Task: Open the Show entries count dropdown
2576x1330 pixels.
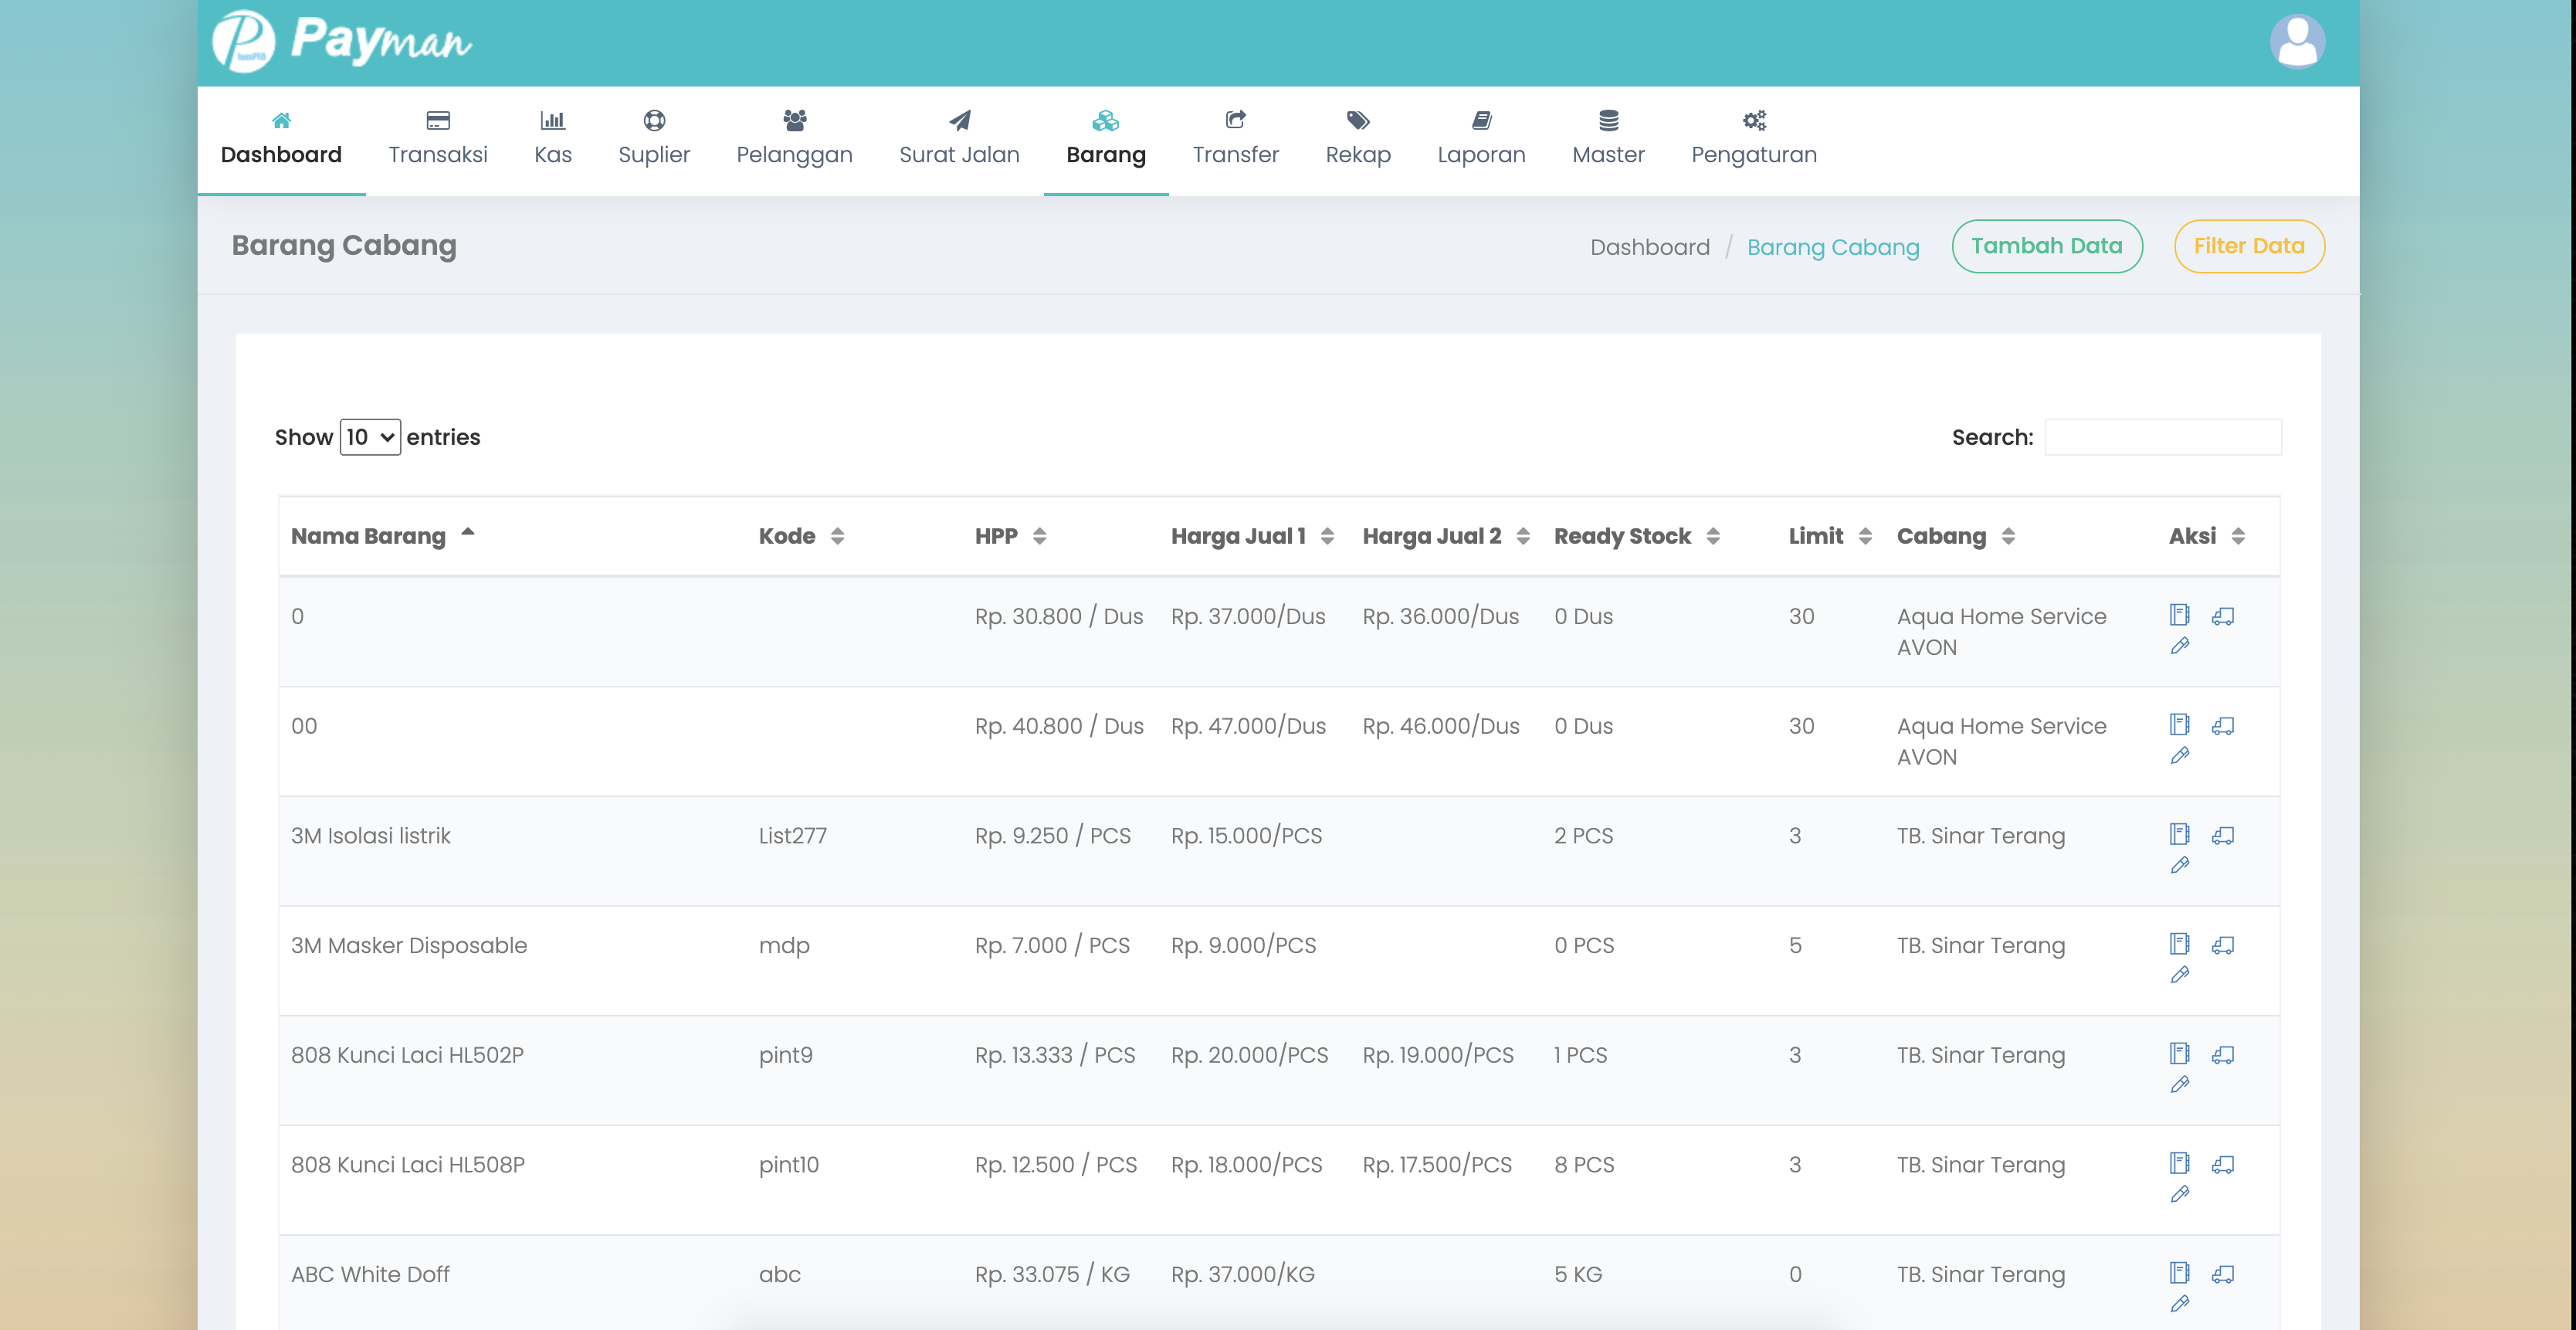Action: point(370,437)
